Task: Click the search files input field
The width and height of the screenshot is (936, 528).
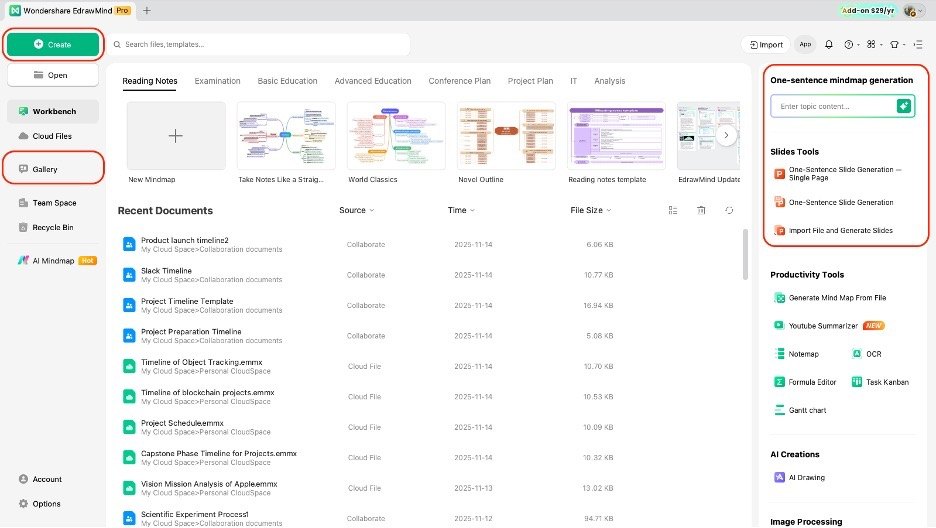Action: [259, 44]
